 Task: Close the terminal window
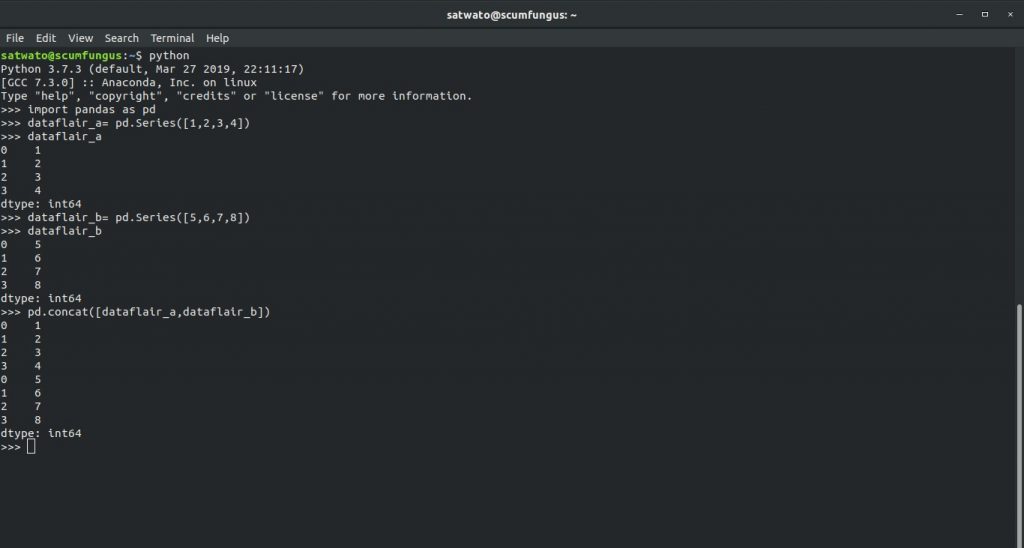[1010, 14]
